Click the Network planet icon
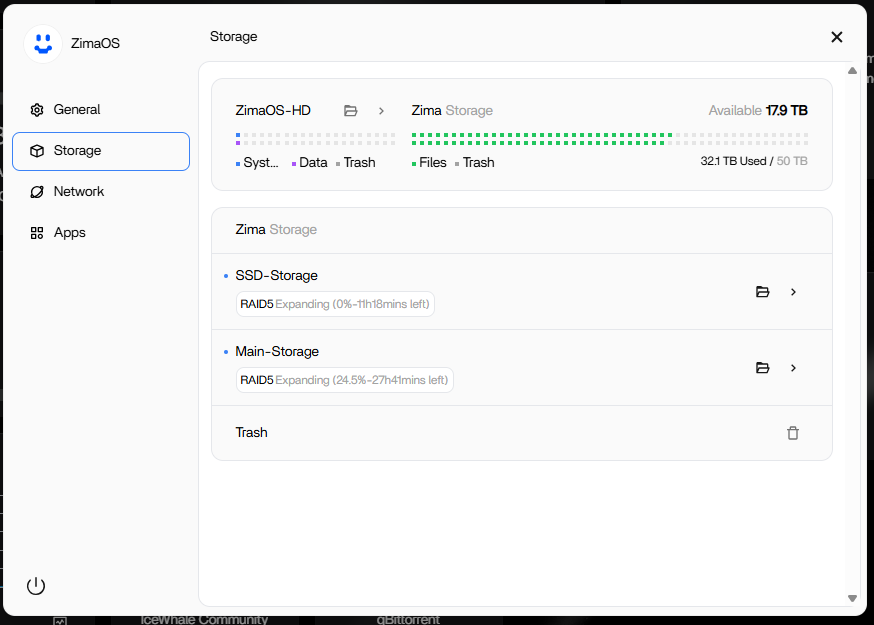The width and height of the screenshot is (874, 625). tap(37, 192)
